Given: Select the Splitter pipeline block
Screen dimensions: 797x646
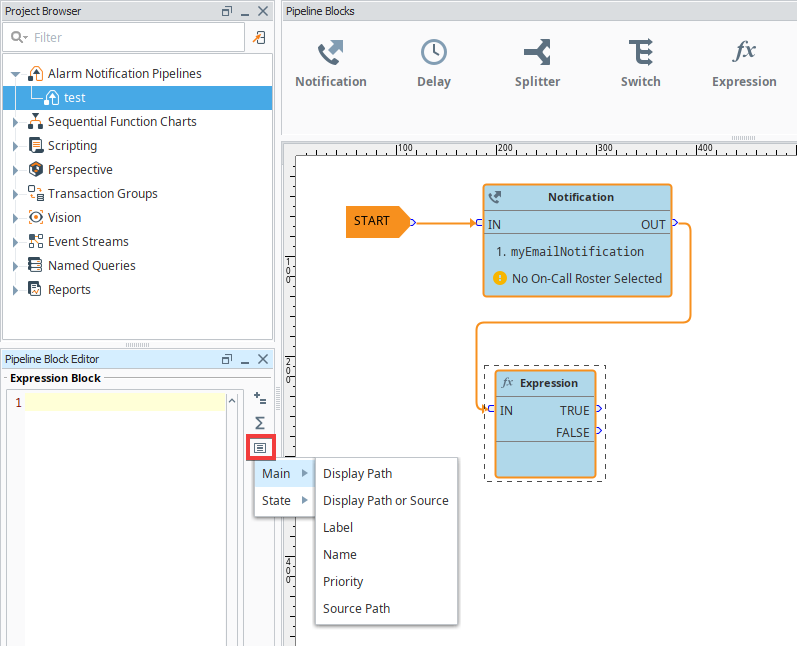Looking at the screenshot, I should [537, 64].
